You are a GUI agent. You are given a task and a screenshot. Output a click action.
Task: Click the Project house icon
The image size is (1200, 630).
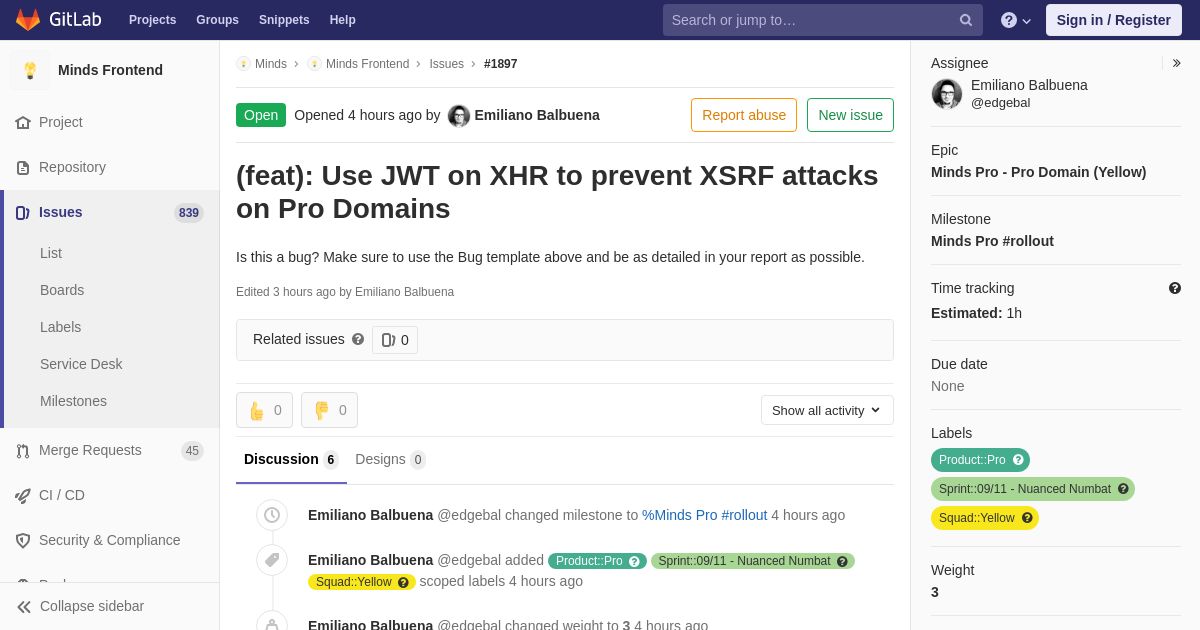[23, 122]
